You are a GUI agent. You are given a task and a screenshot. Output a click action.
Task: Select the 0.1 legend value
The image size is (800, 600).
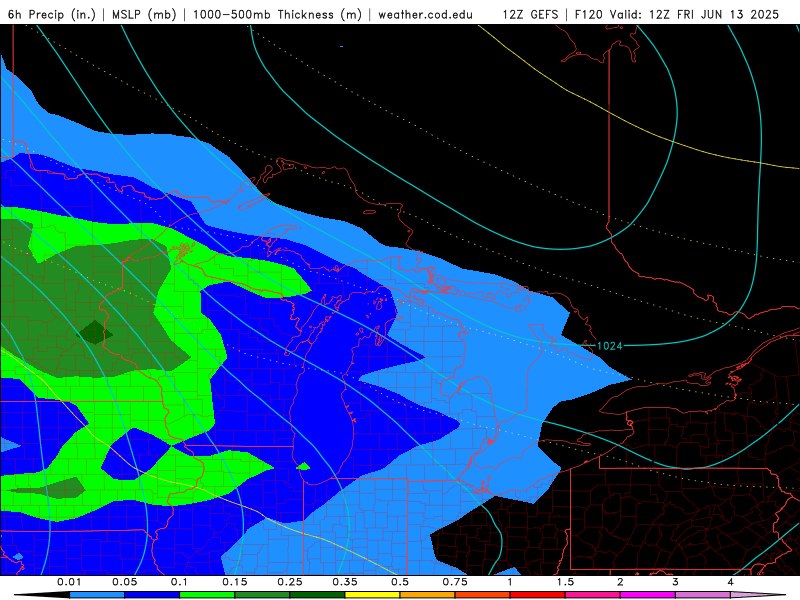(x=179, y=582)
